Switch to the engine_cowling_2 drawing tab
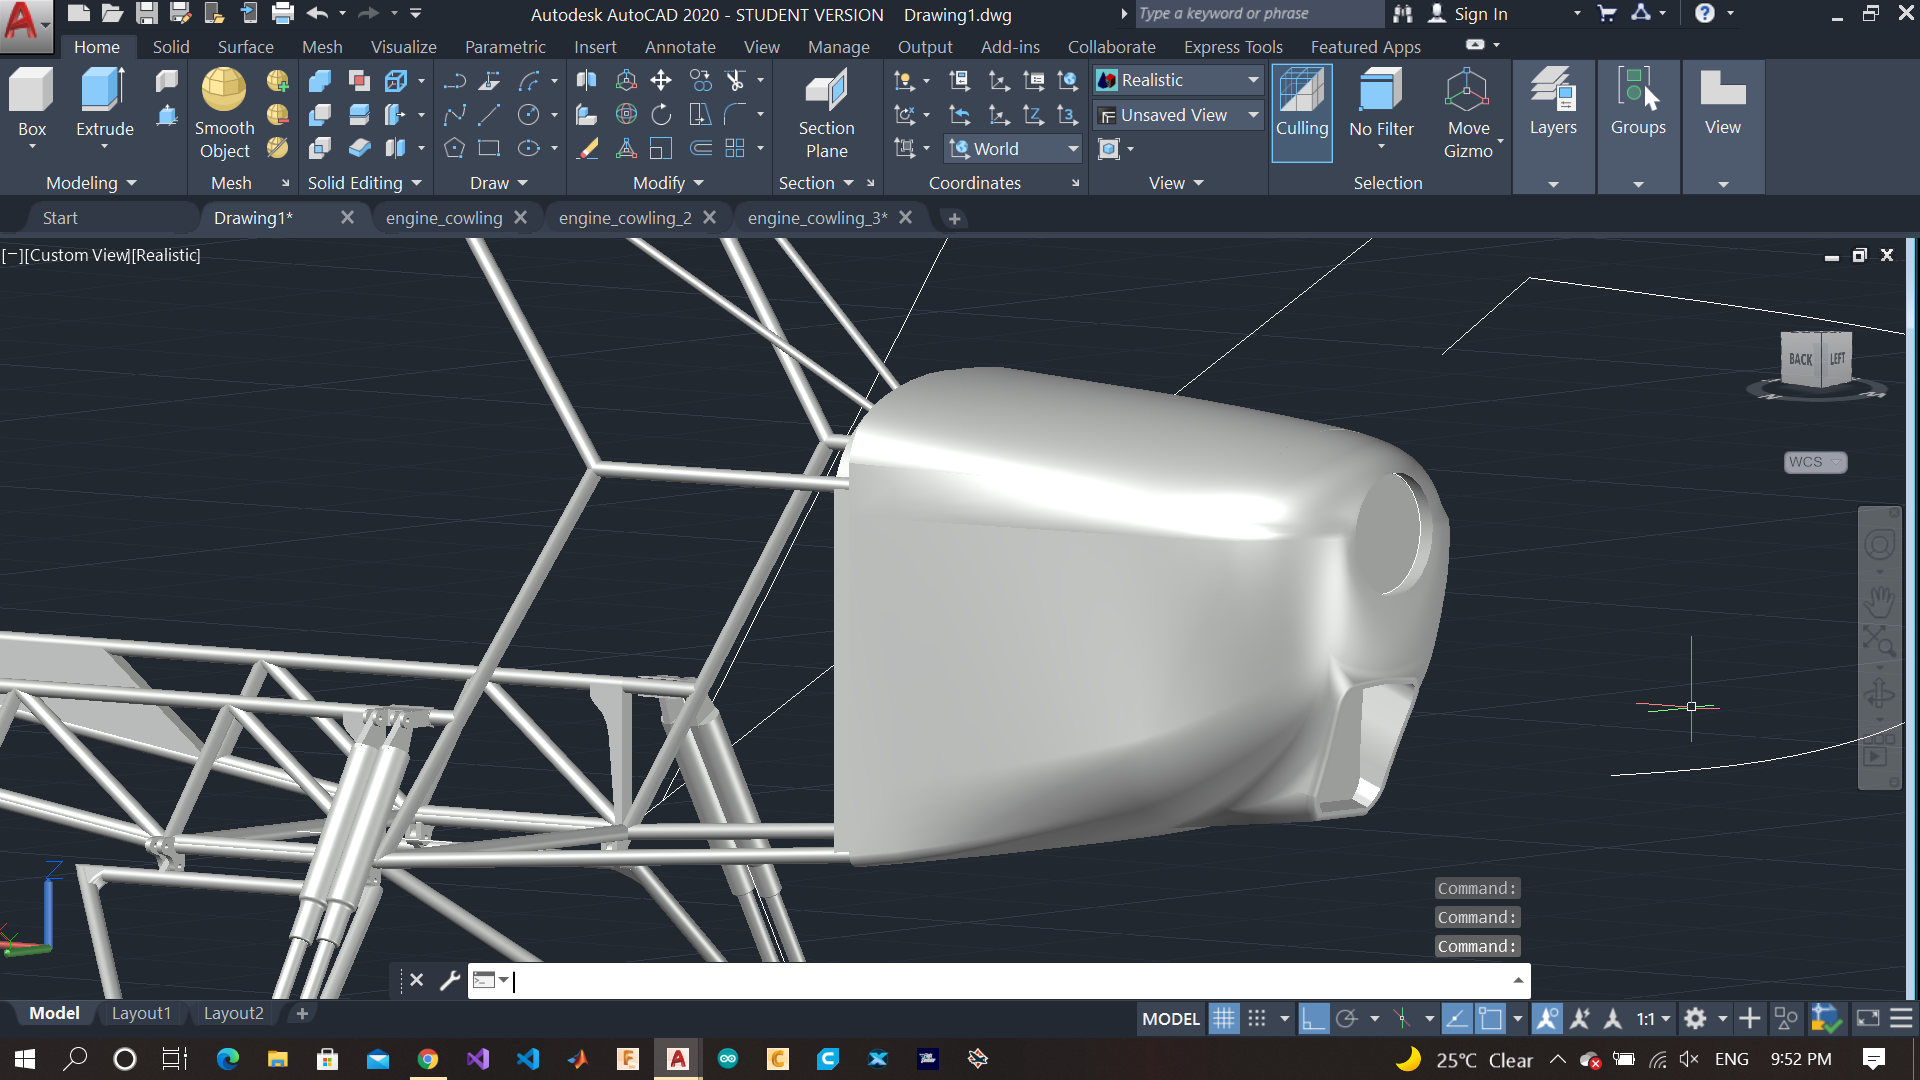The width and height of the screenshot is (1920, 1080). click(625, 218)
